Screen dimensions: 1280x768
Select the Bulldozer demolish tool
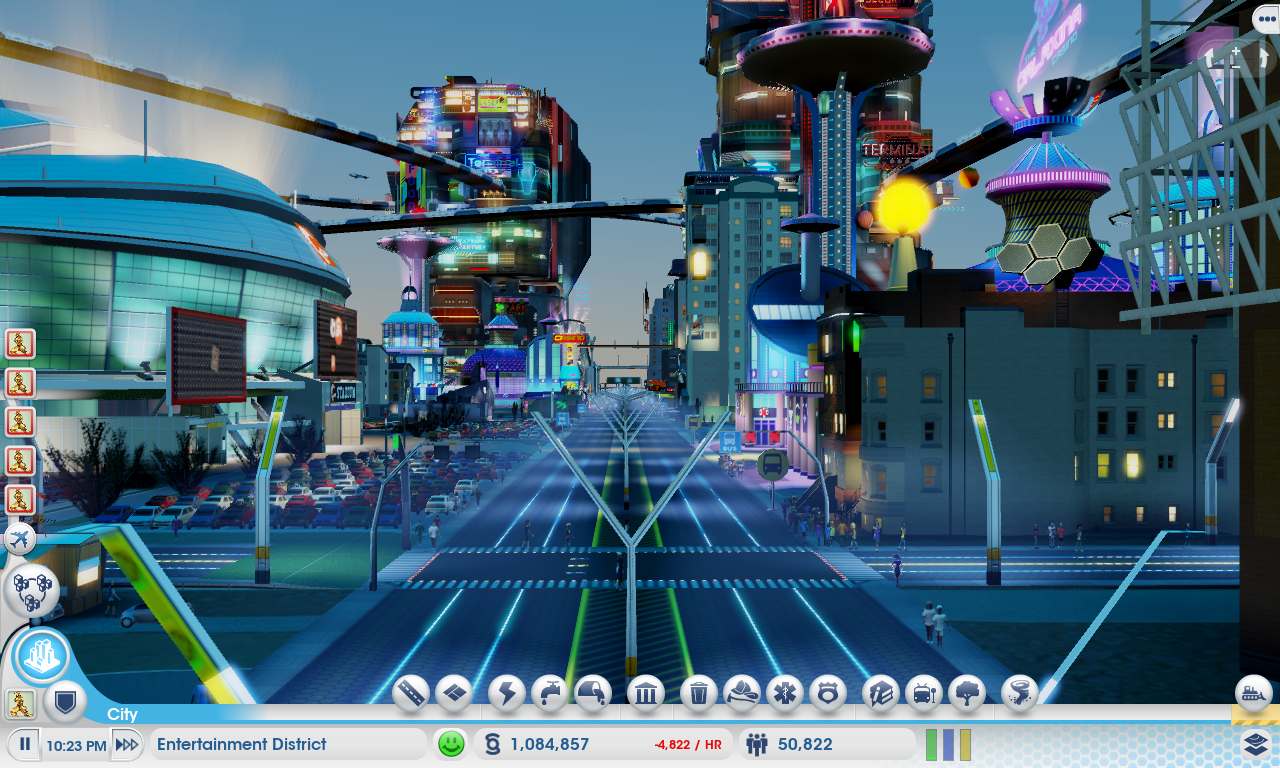point(1254,692)
